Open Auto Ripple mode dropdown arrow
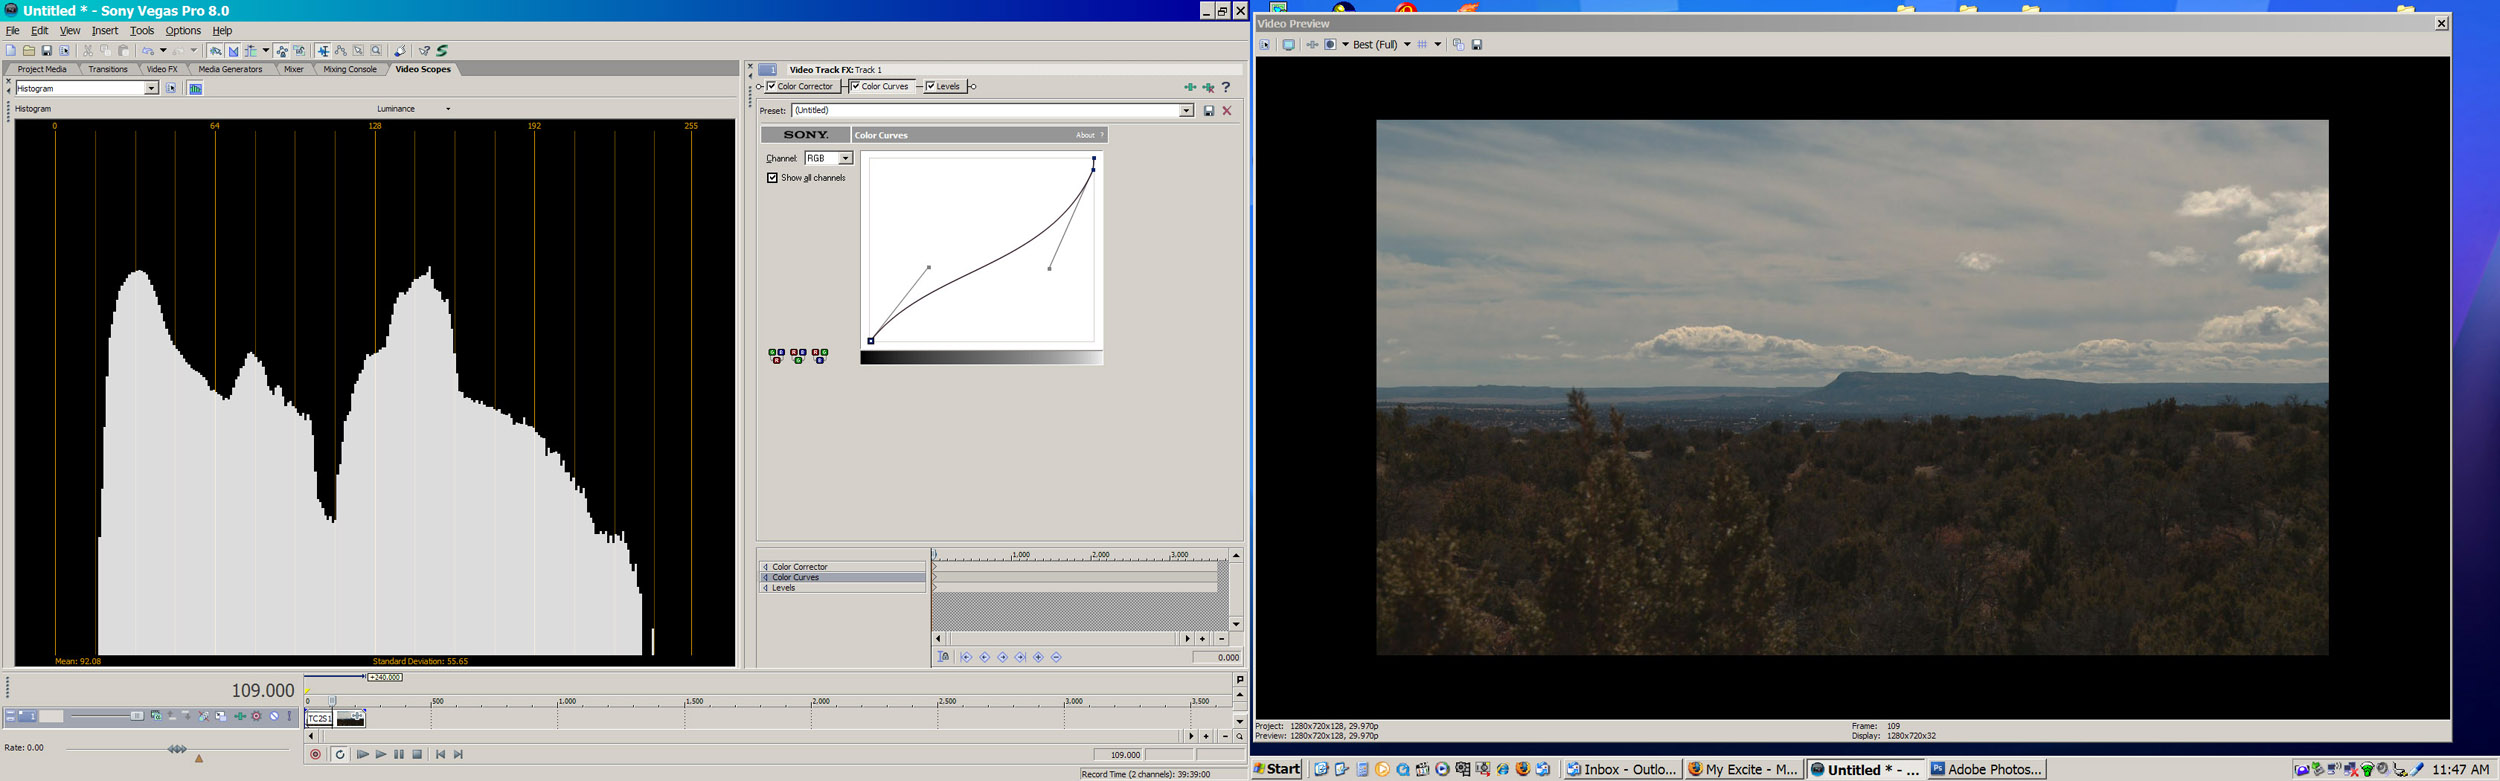The width and height of the screenshot is (2500, 781). point(266,50)
